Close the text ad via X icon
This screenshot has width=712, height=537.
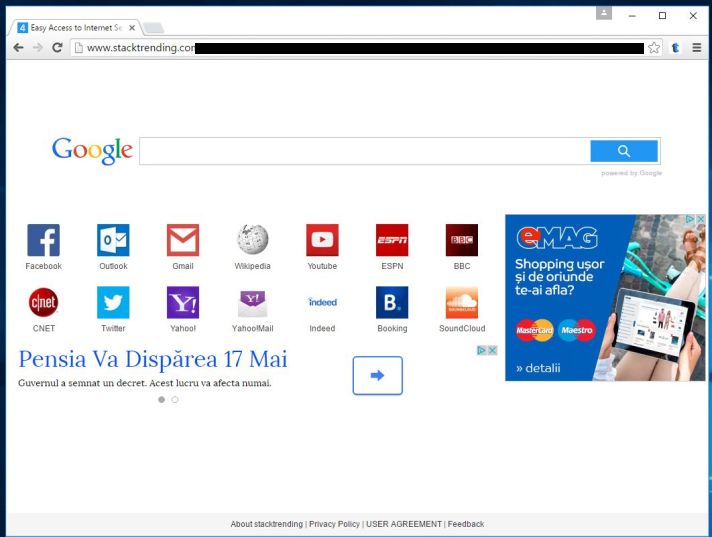click(492, 350)
